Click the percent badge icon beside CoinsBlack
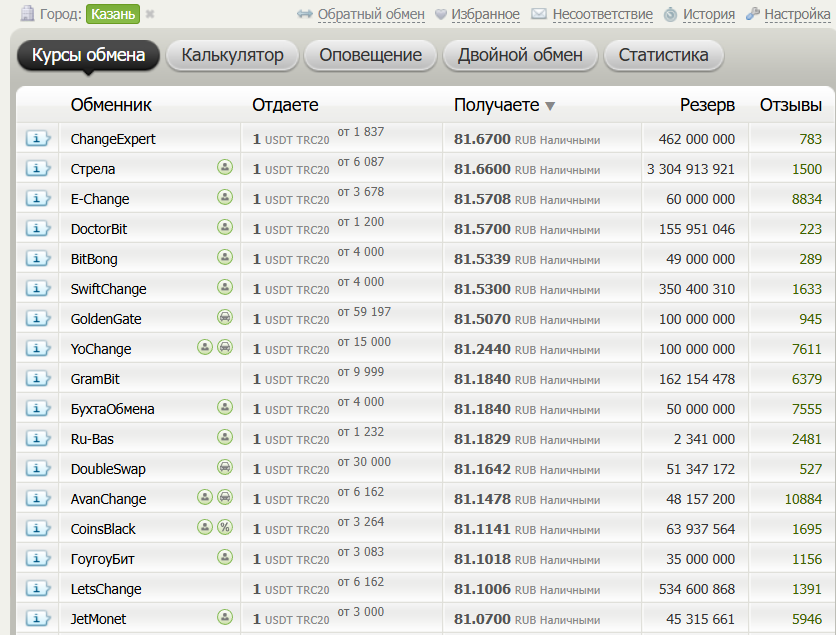Screen dimensions: 836x635 click(225, 527)
